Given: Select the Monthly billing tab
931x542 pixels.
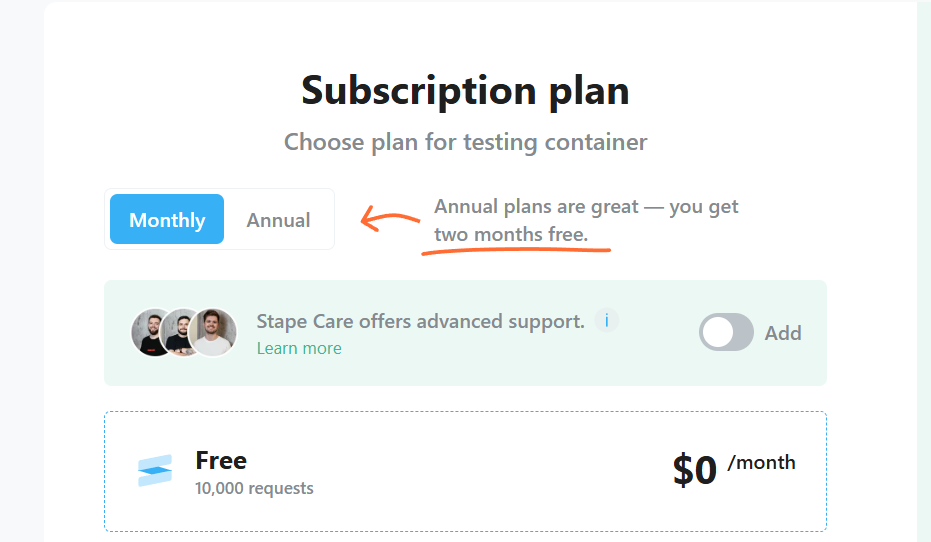Looking at the screenshot, I should coord(167,220).
